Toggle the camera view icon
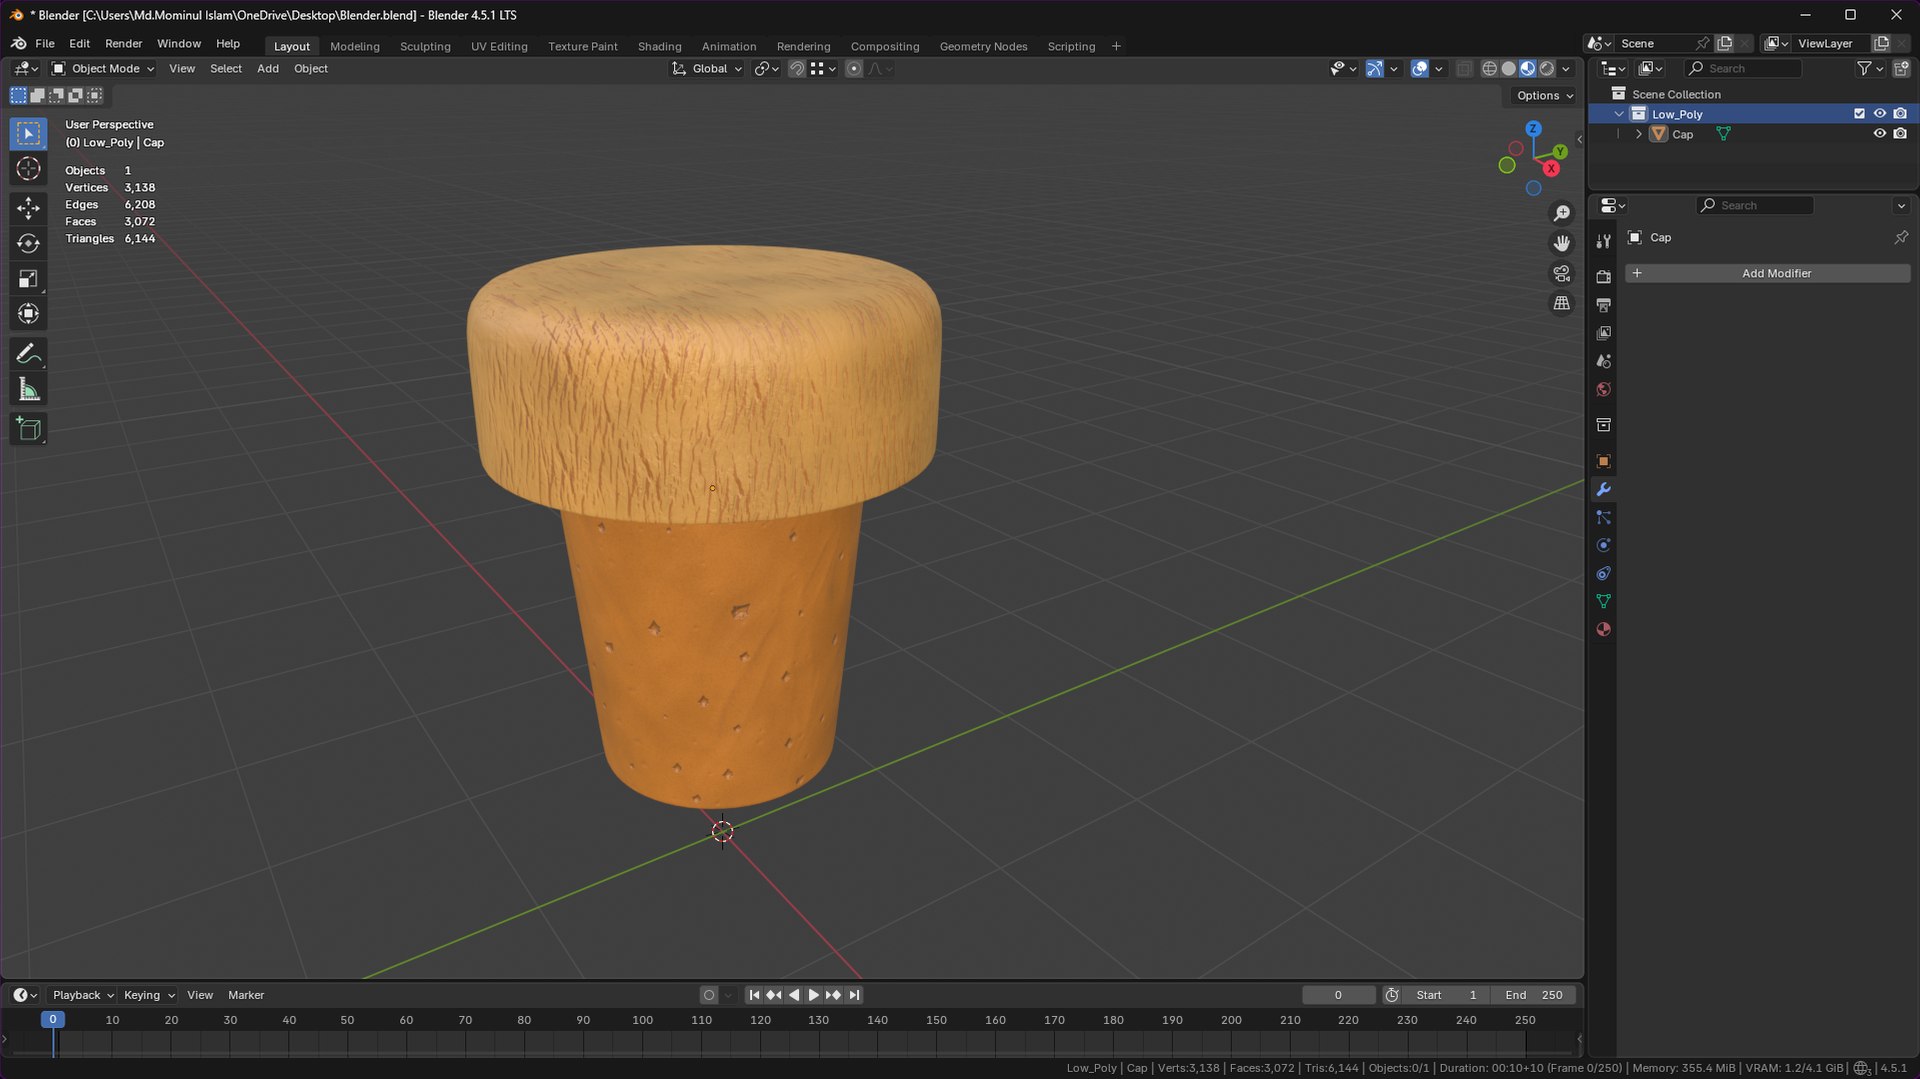The height and width of the screenshot is (1079, 1920). (x=1561, y=273)
